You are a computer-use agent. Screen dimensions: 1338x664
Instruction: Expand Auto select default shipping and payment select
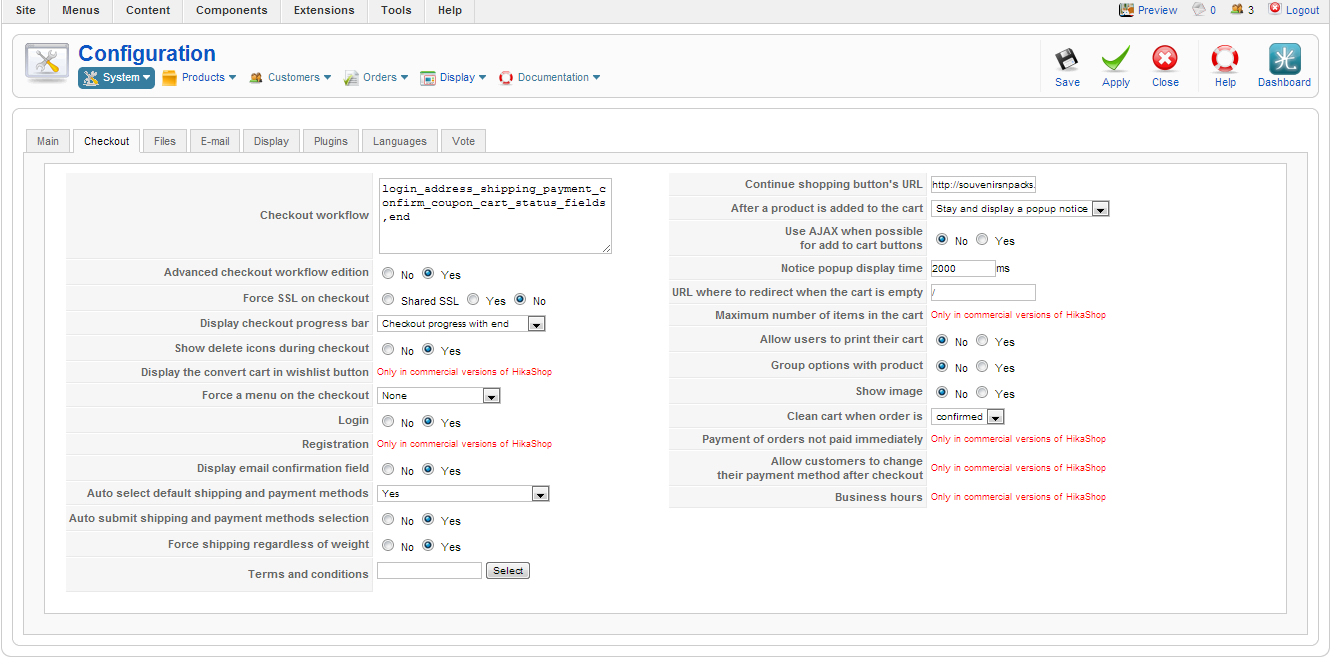click(x=464, y=494)
